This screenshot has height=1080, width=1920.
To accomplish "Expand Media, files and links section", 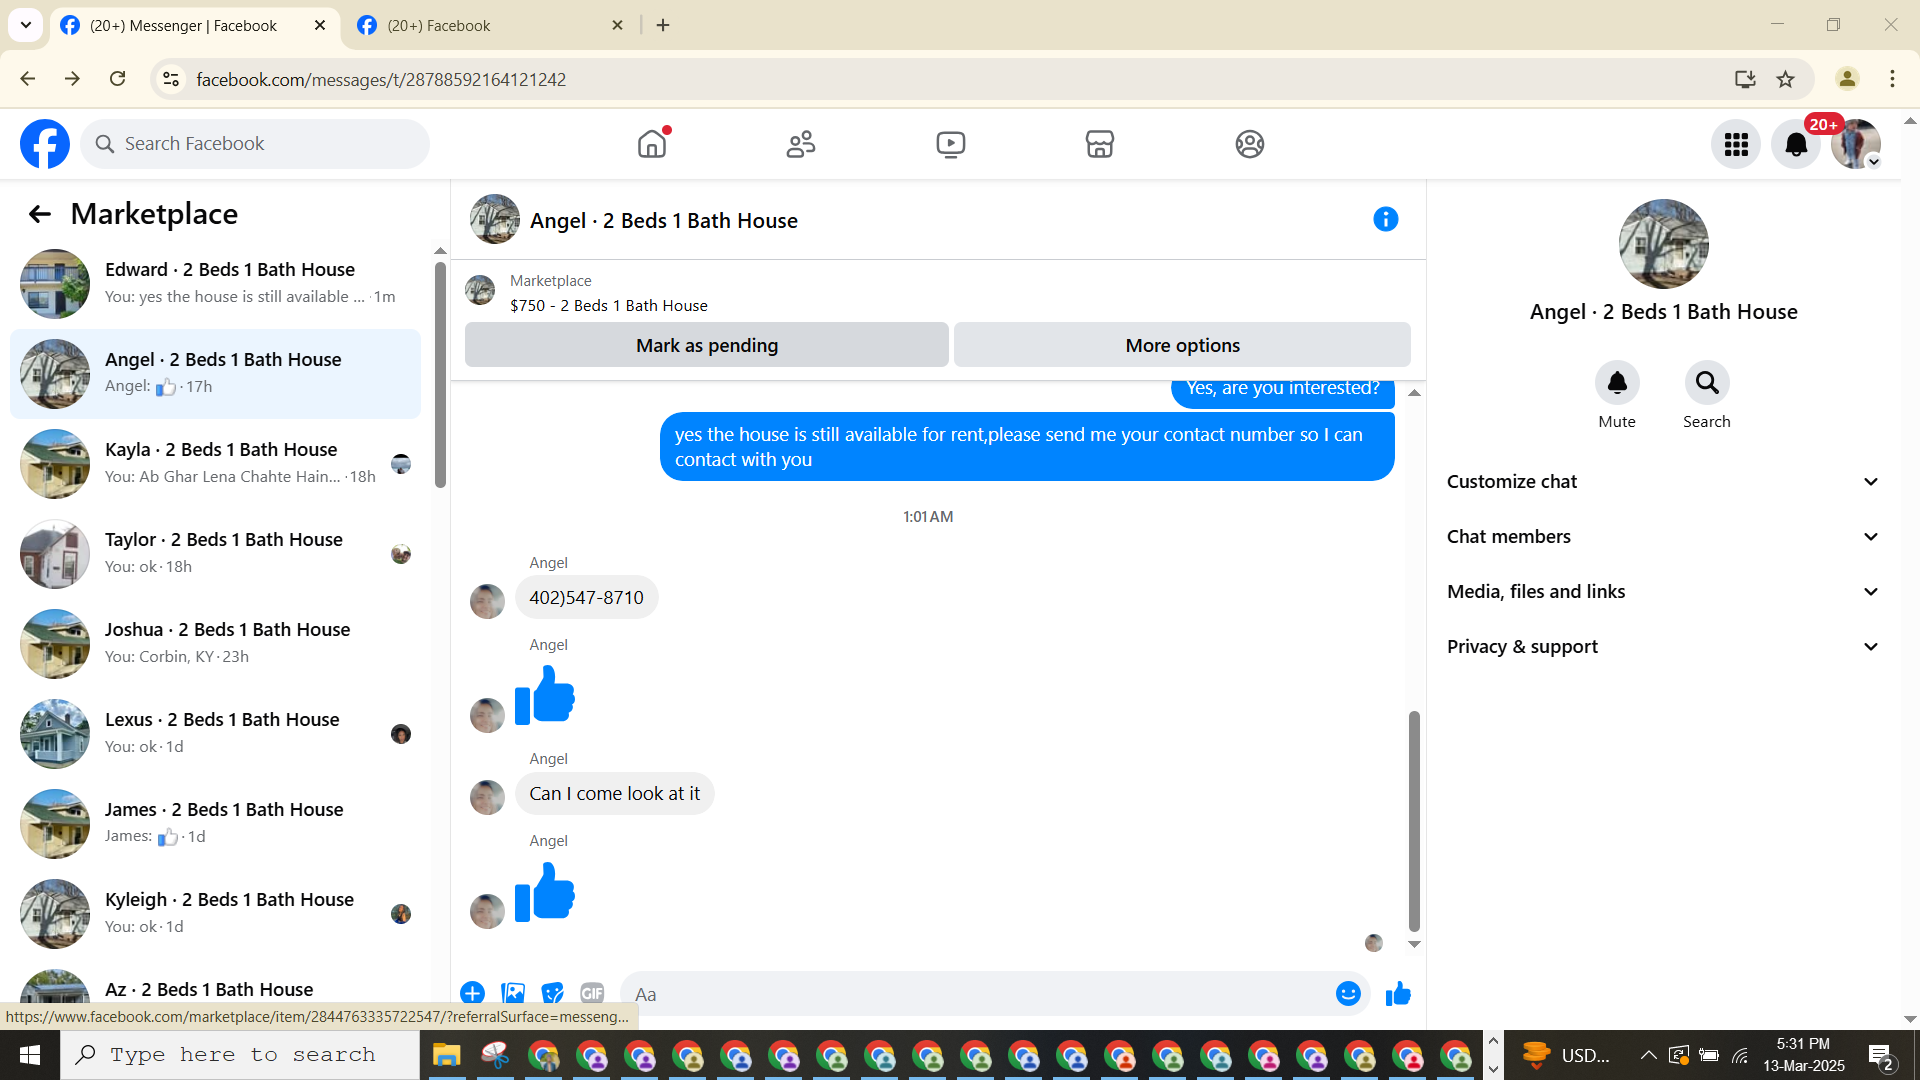I will [1663, 592].
